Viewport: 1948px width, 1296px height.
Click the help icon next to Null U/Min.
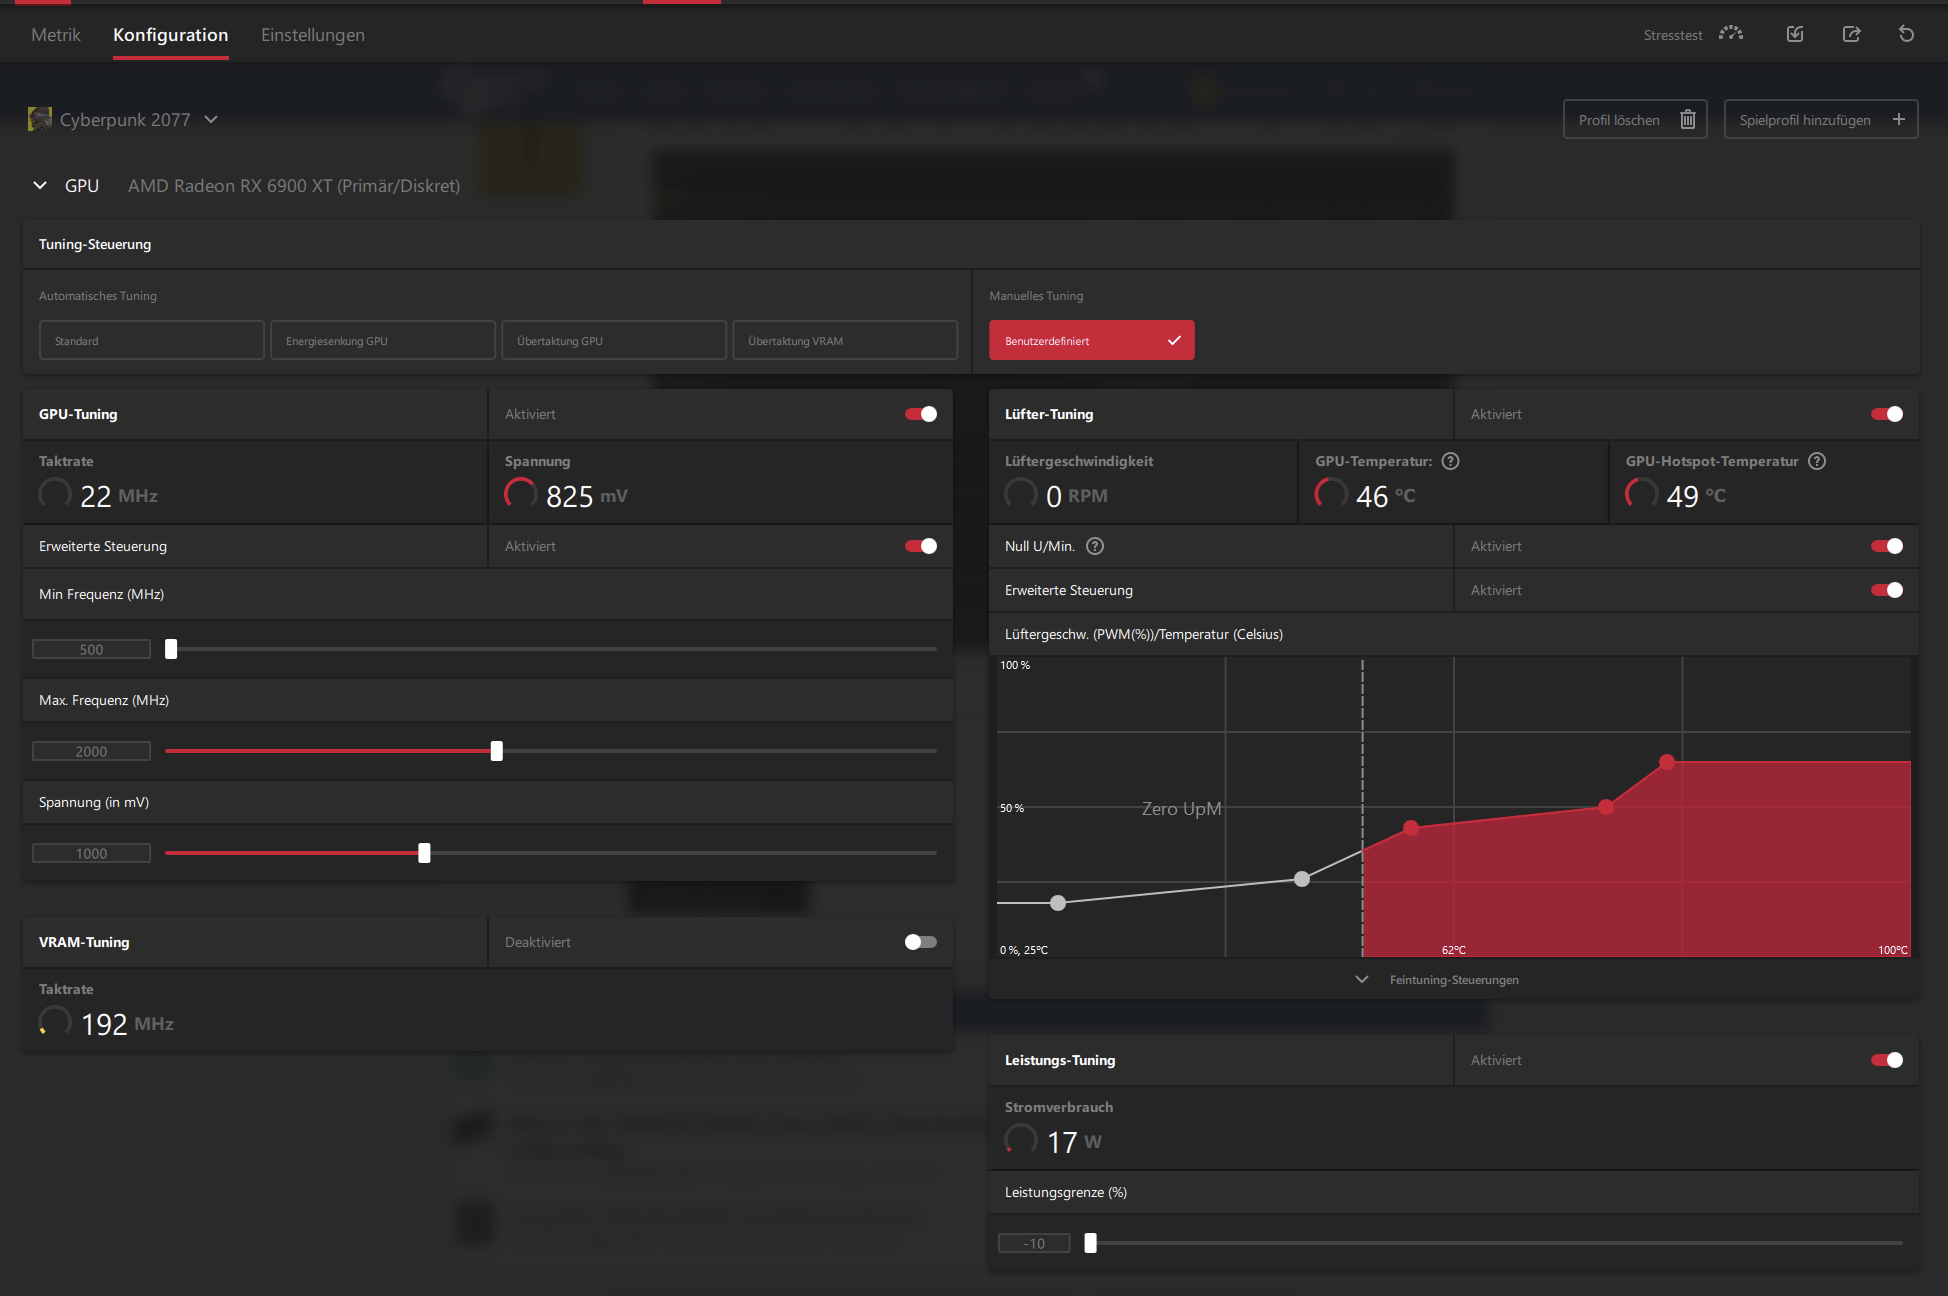(1095, 546)
